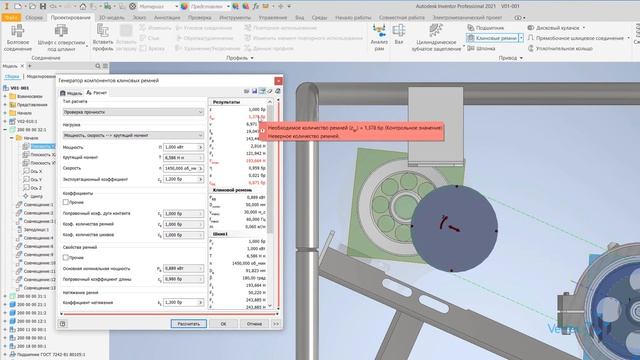
Task: Open Прямобочное шлицевое соединение generator
Action: click(576, 38)
